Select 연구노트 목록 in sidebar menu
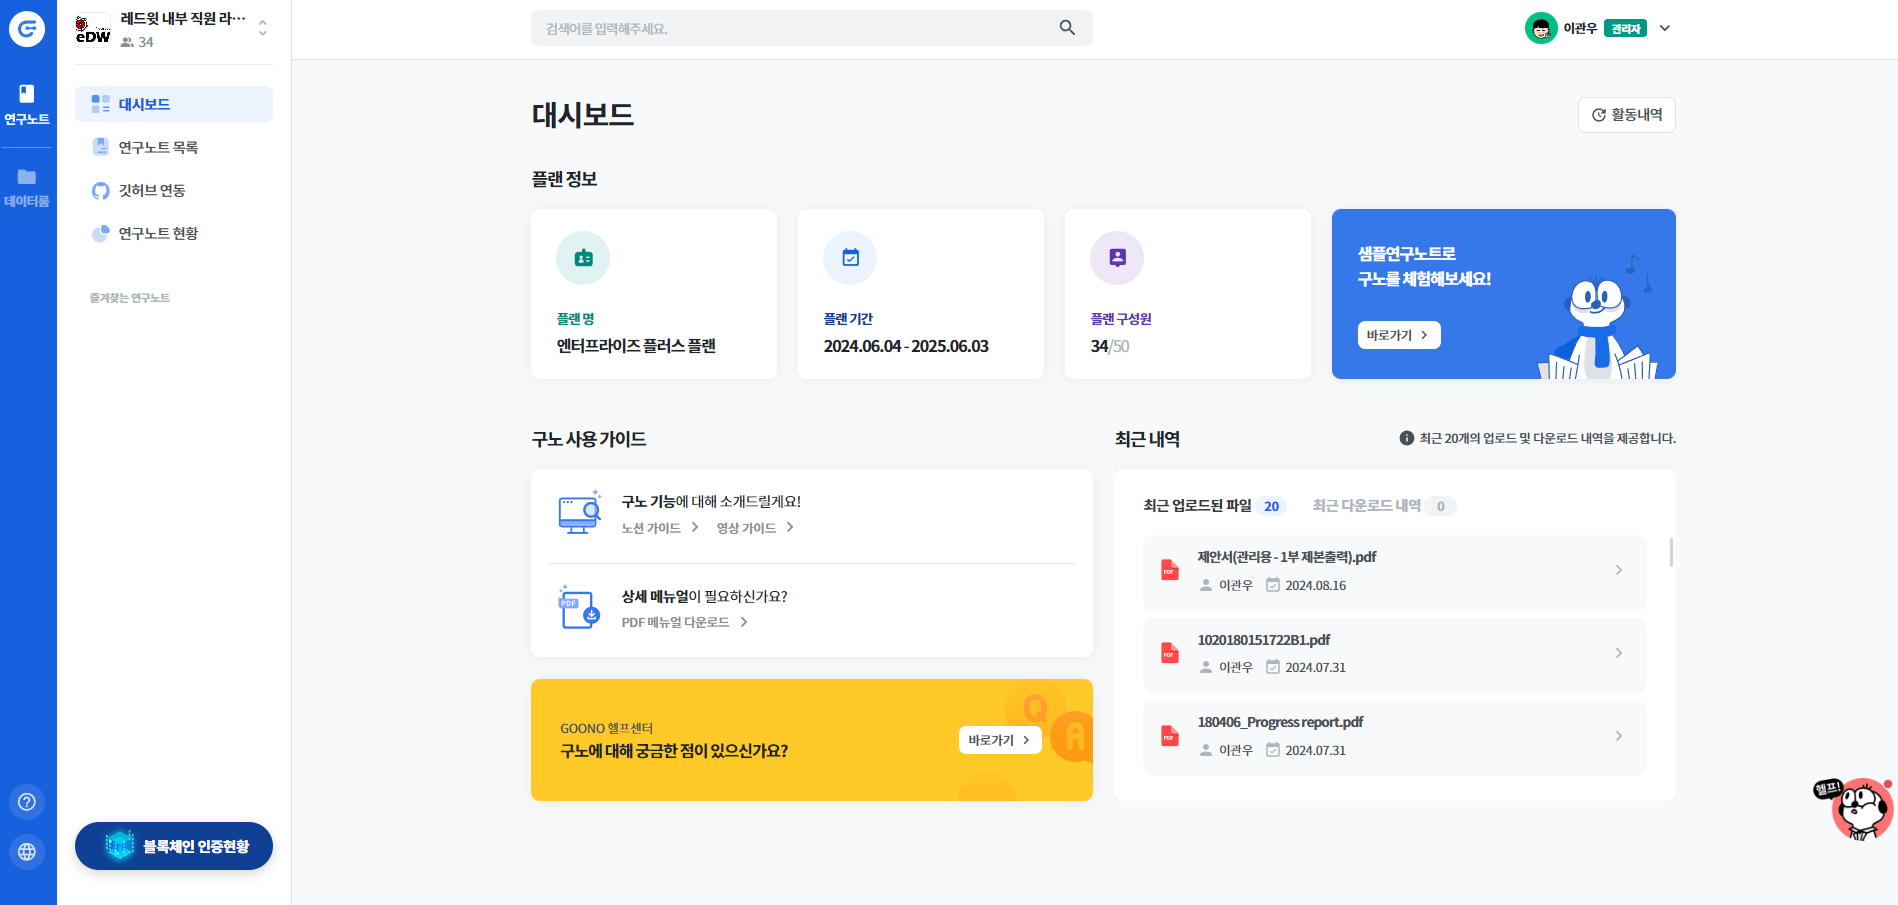 tap(157, 146)
